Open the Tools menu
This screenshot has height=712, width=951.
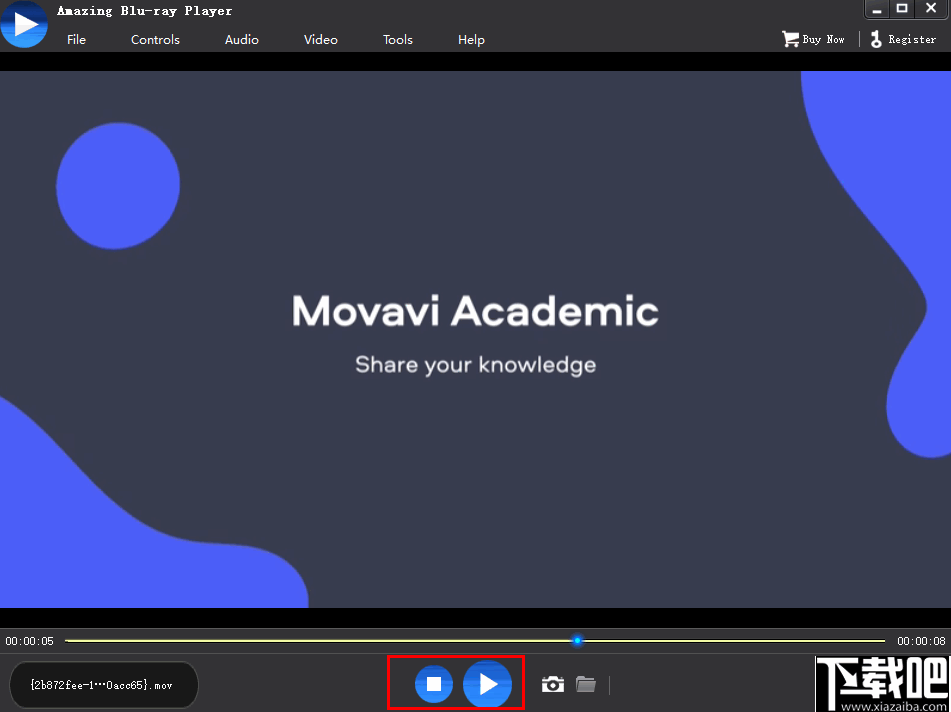398,39
